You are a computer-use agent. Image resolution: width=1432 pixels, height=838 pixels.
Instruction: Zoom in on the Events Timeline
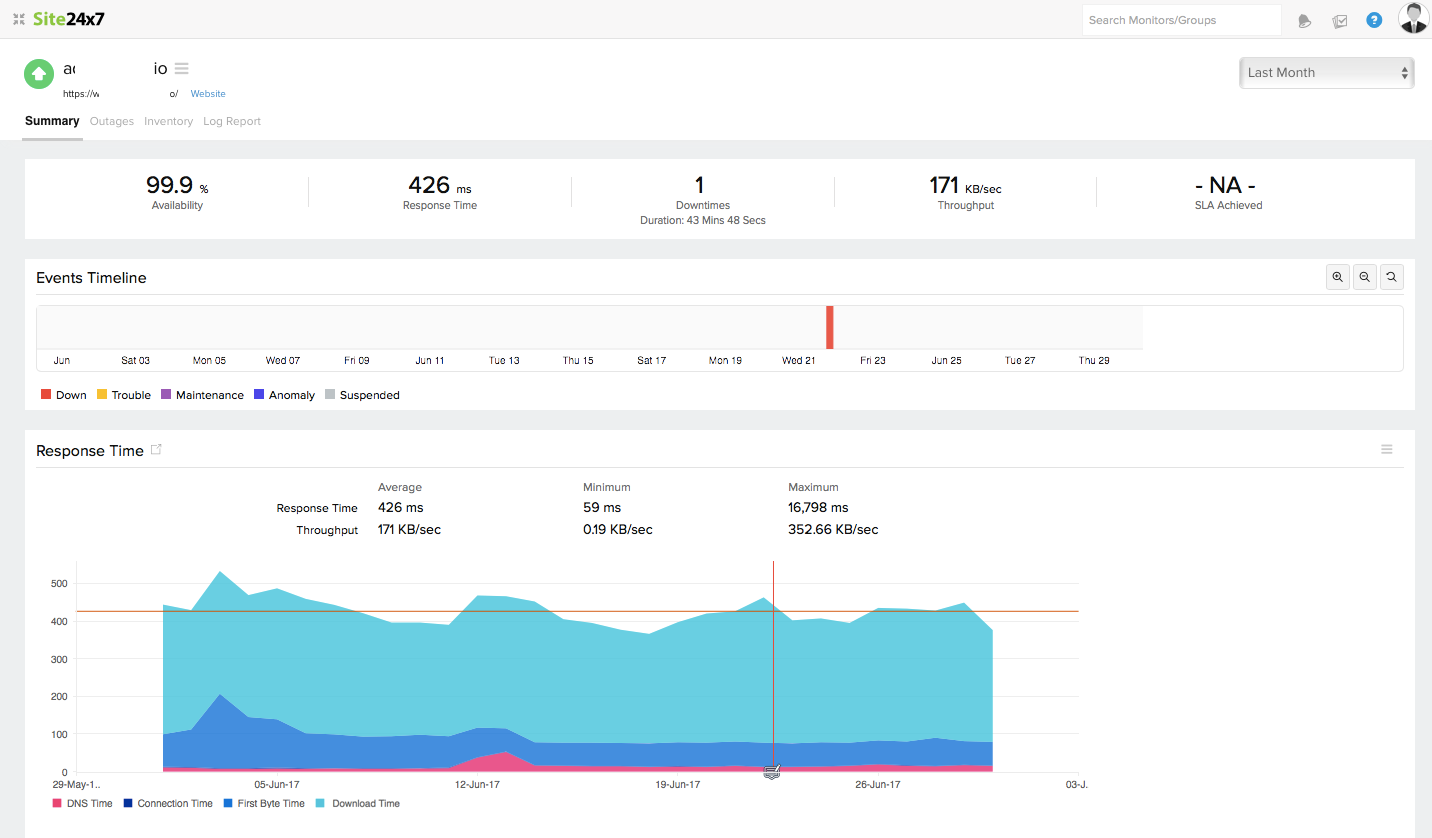tap(1337, 278)
